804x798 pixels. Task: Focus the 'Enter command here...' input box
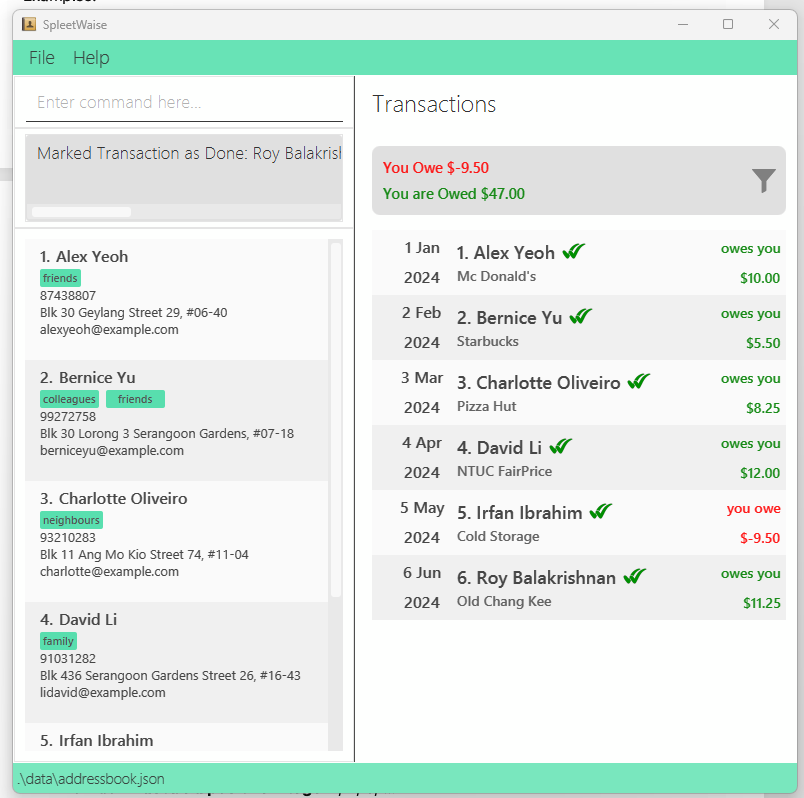click(185, 103)
